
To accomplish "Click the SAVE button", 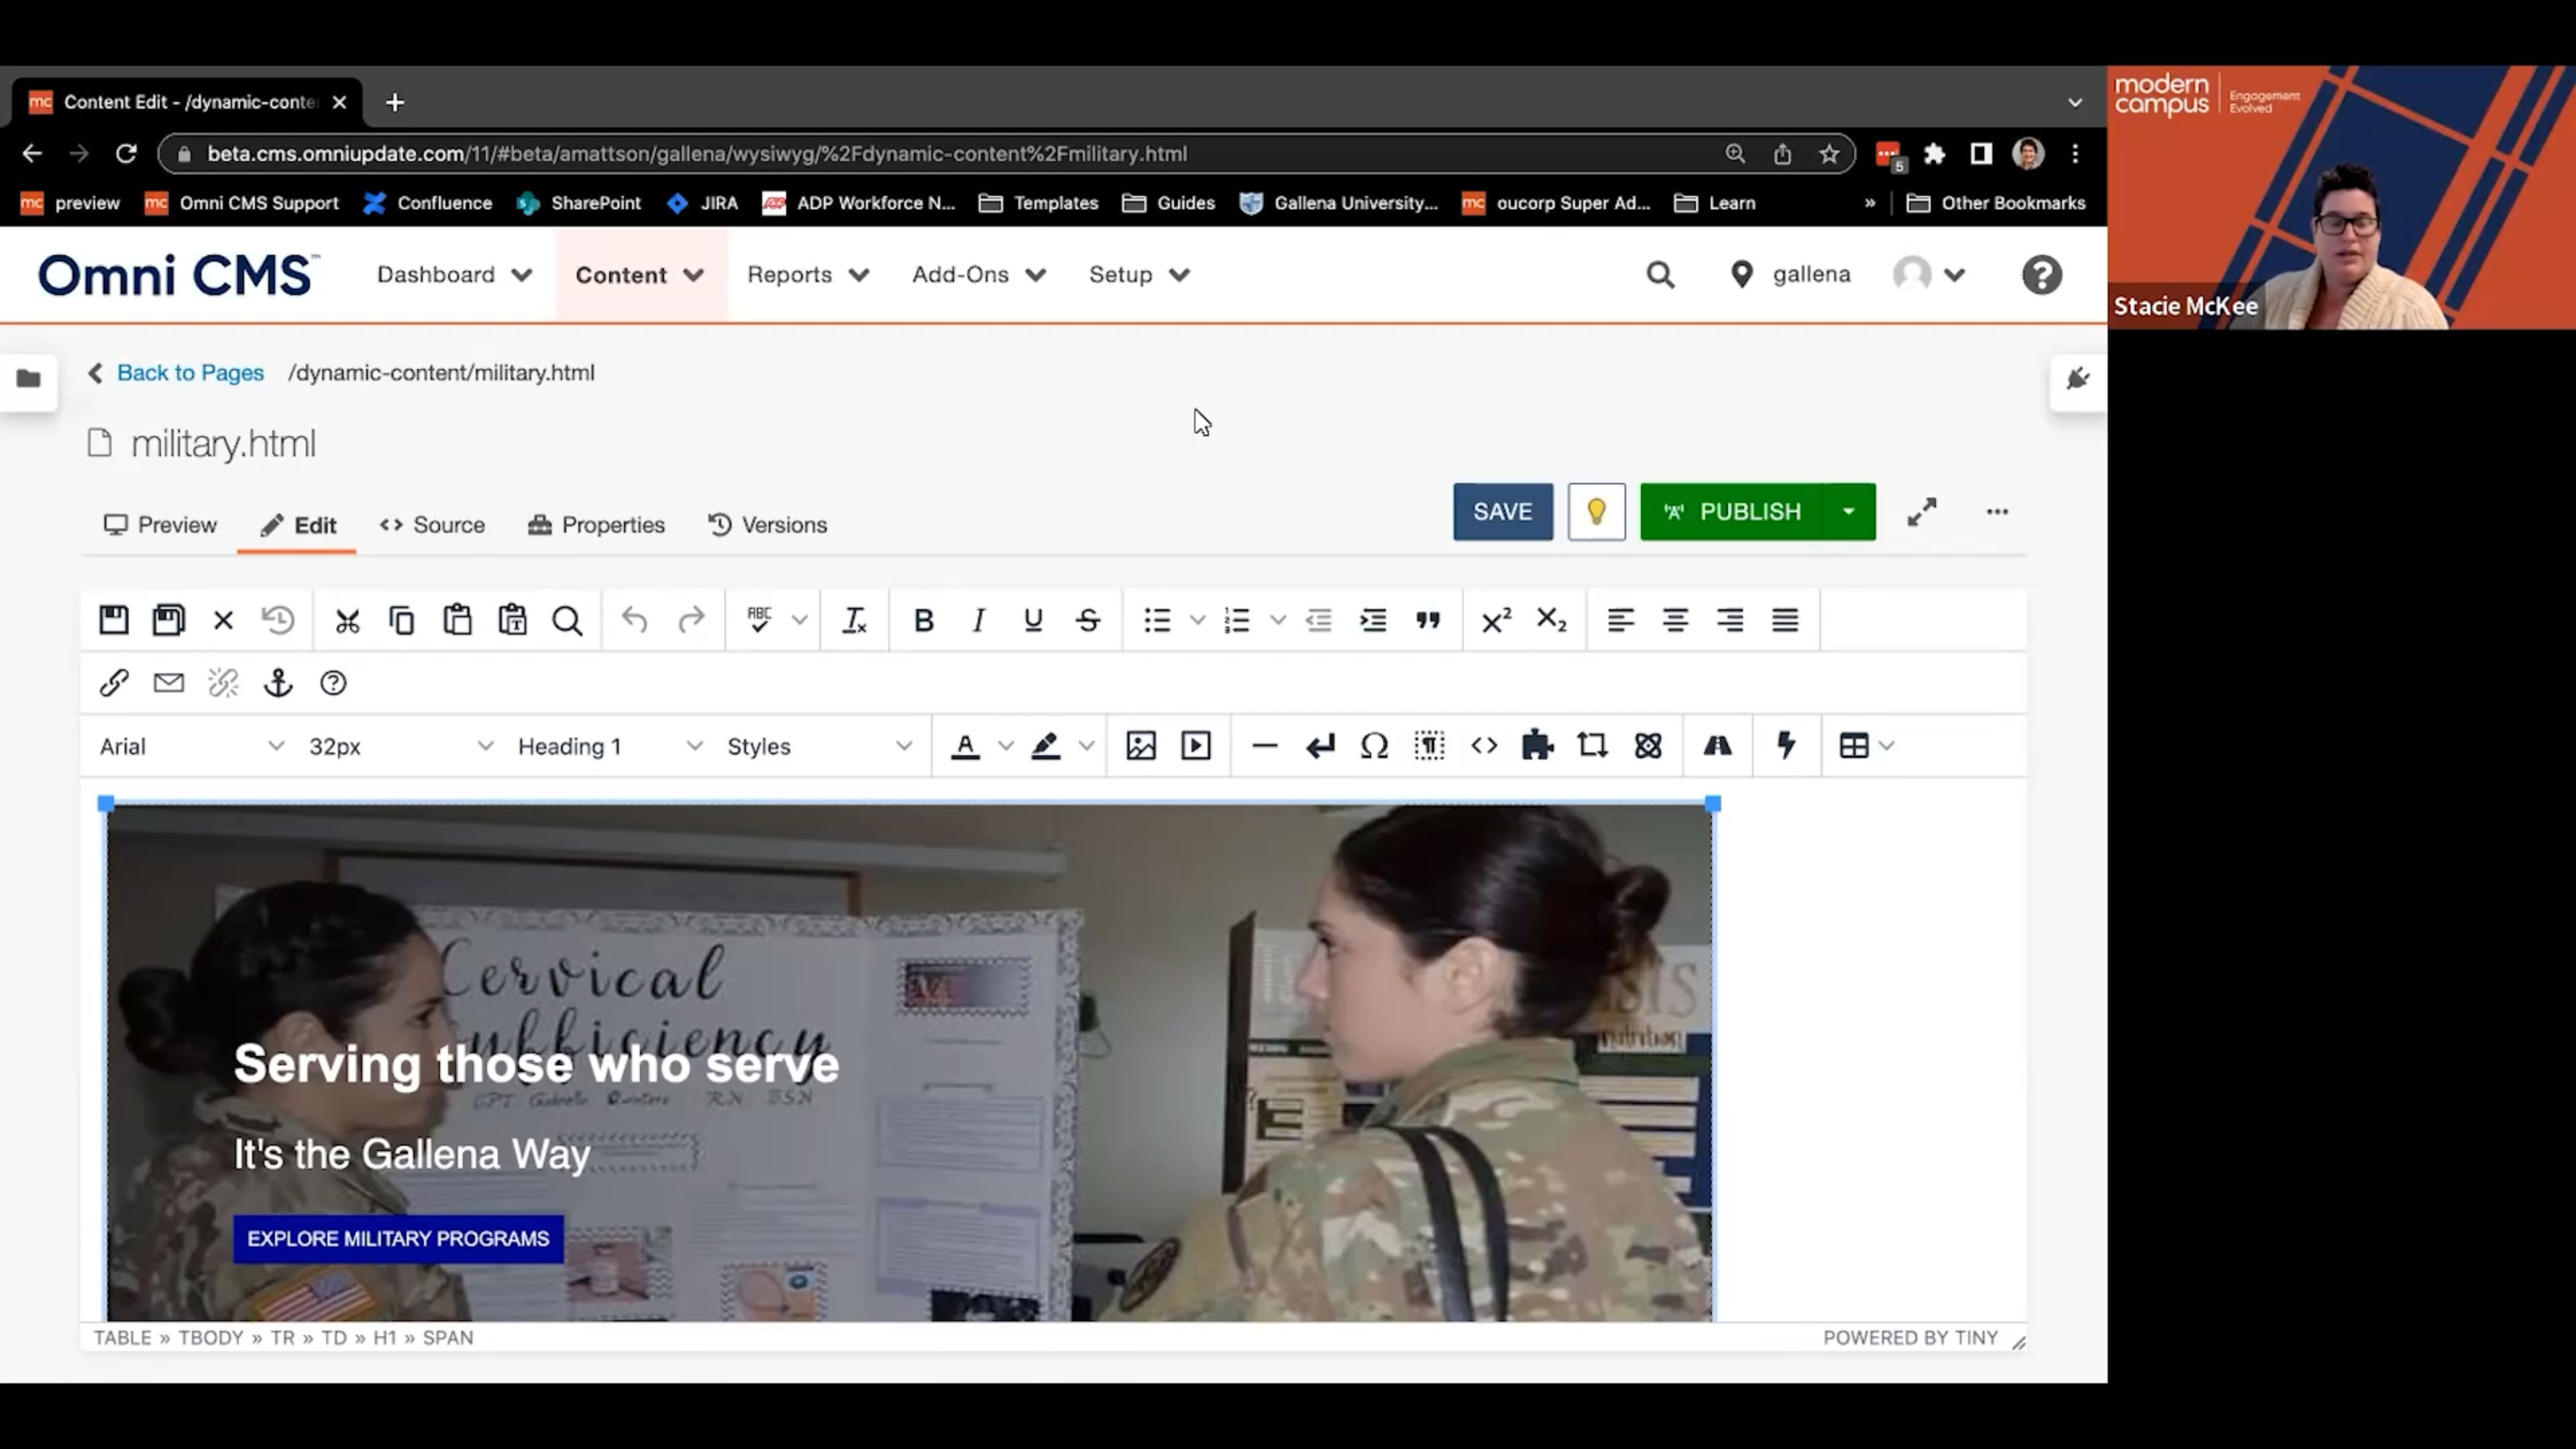I will [1503, 511].
